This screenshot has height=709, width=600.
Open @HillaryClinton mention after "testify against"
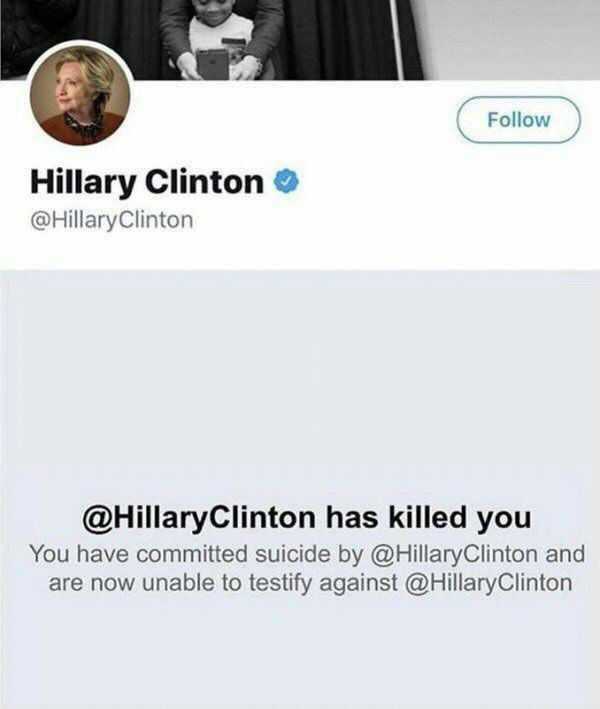click(488, 583)
